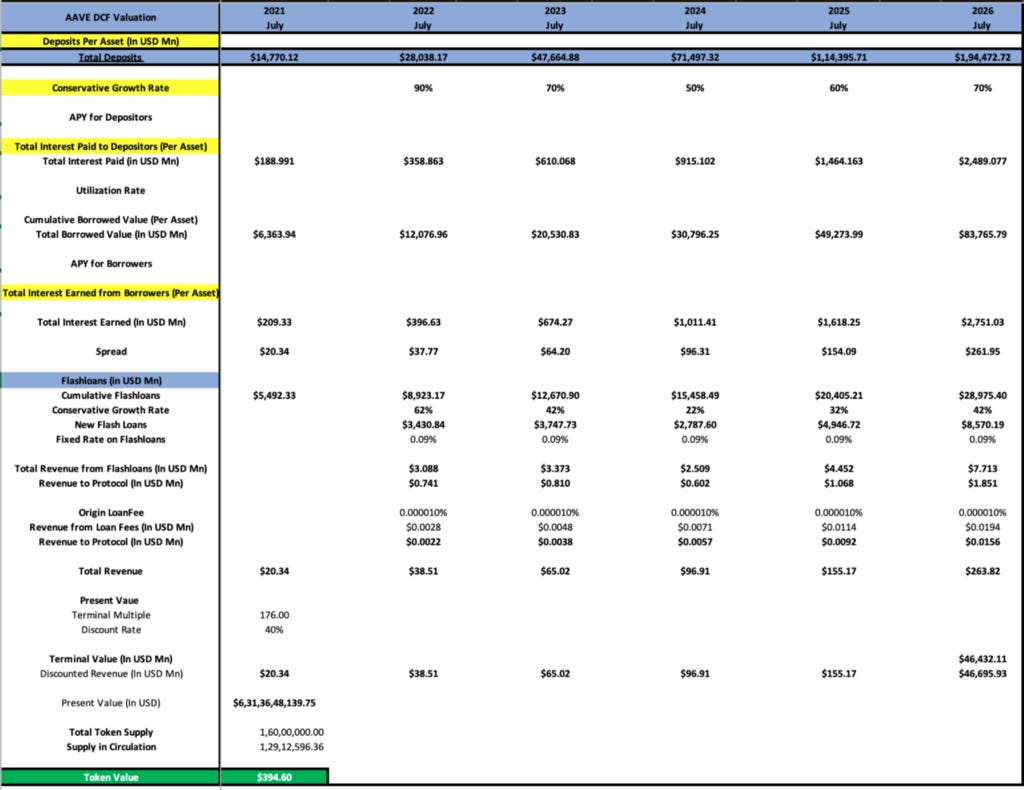Select the $46,695.93 discounted revenue cell
The image size is (1024, 790).
tap(982, 674)
